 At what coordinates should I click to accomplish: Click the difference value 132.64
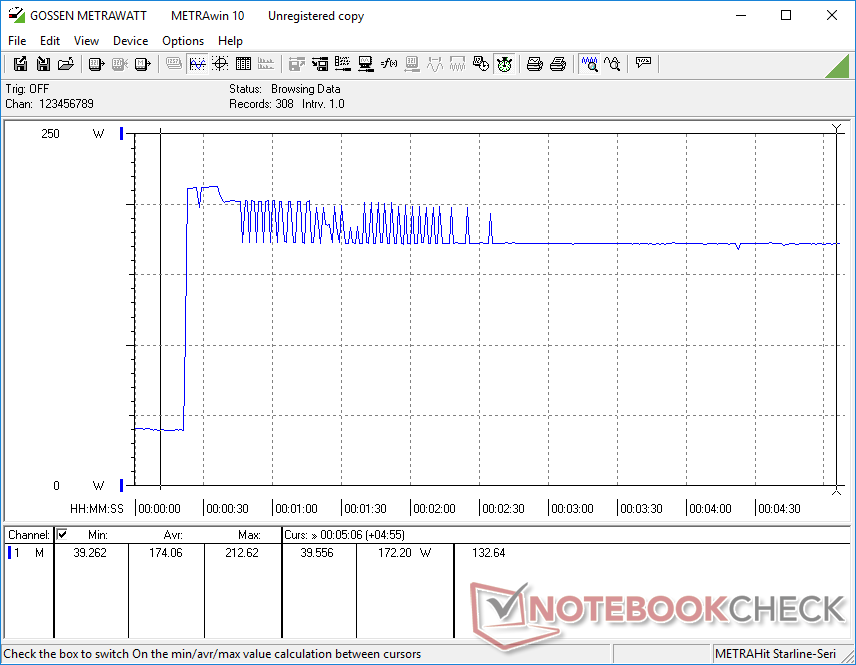(x=489, y=553)
